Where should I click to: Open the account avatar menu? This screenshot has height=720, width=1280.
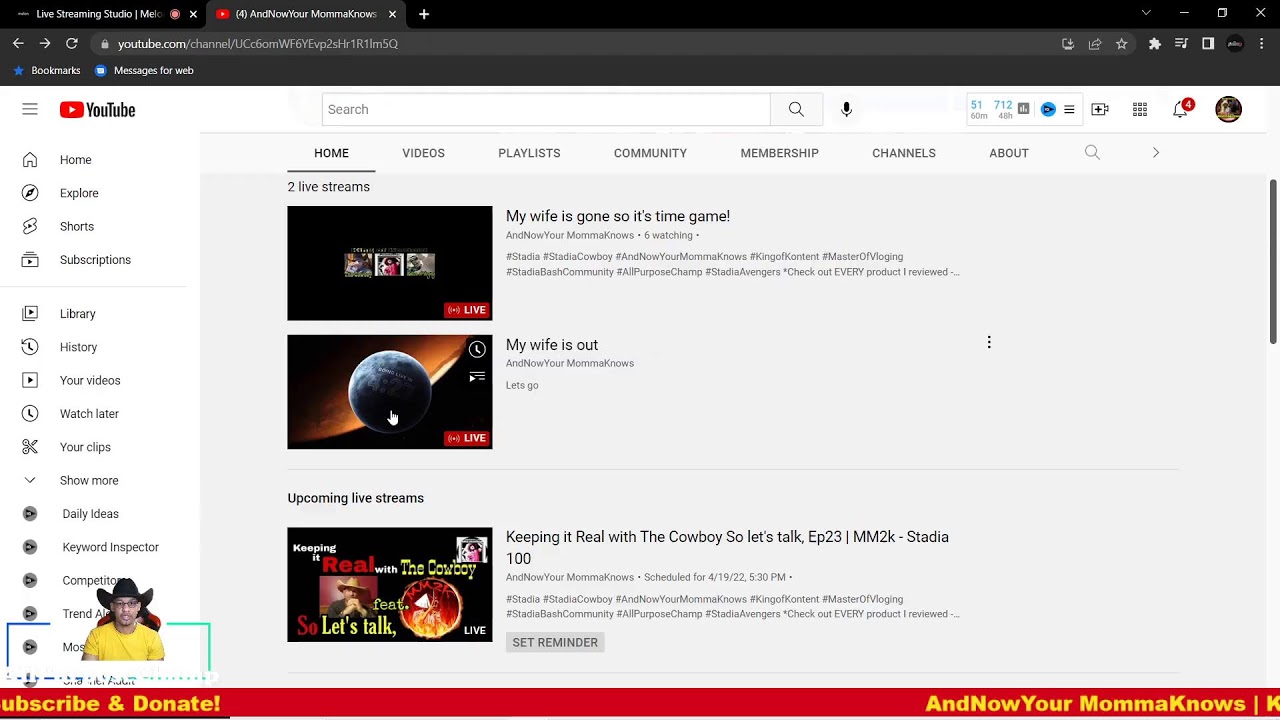(1228, 109)
